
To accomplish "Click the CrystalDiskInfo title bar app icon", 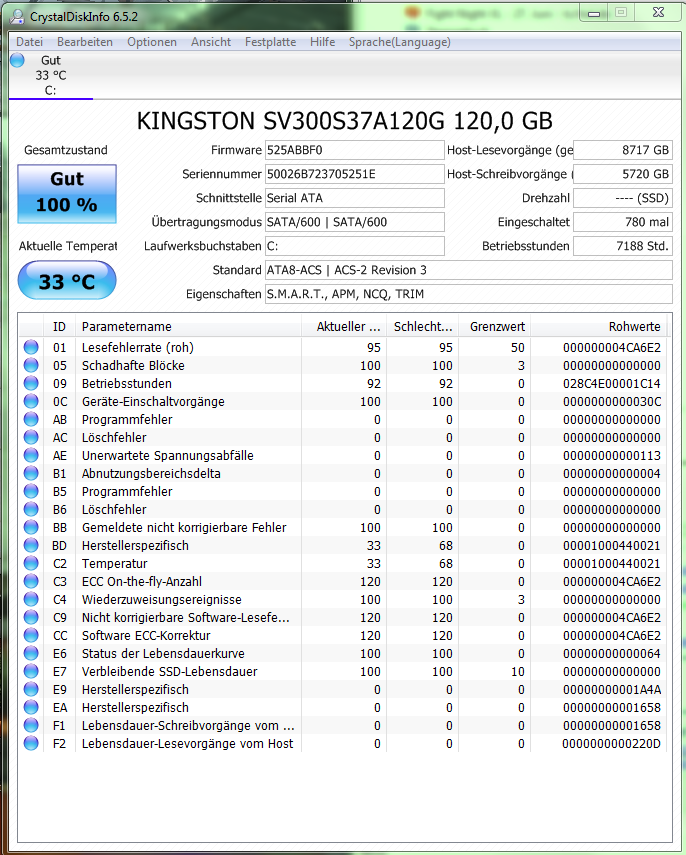I will click(x=17, y=17).
